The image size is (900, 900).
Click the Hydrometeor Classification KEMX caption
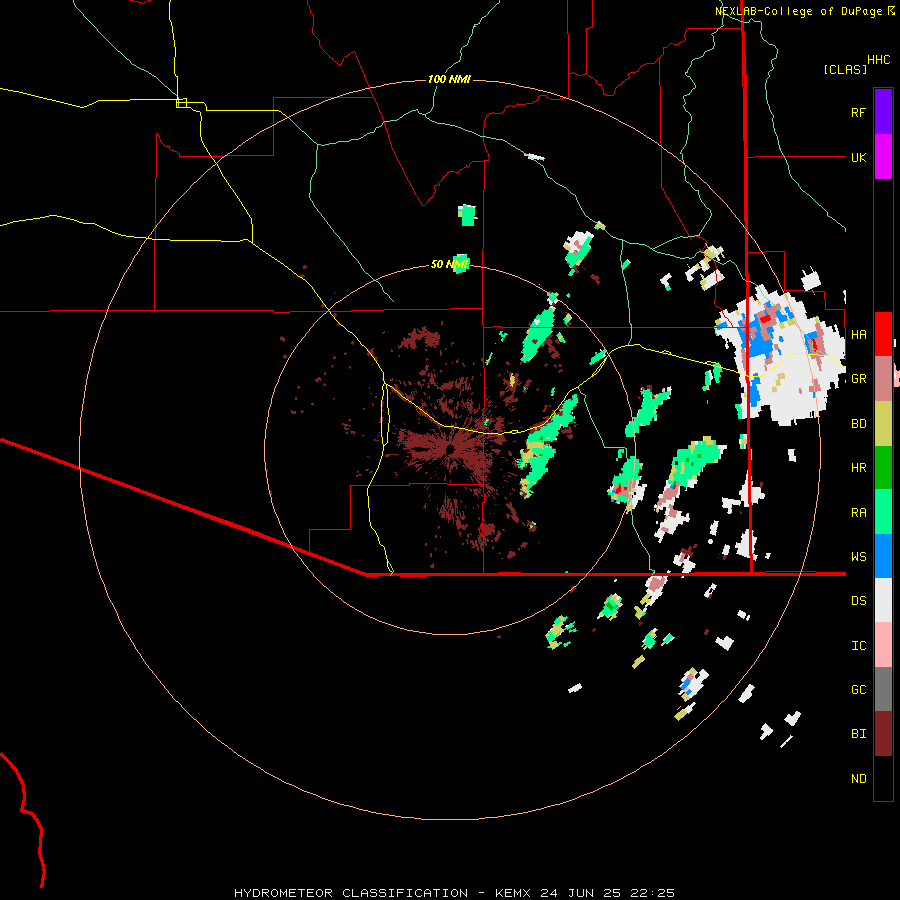(454, 893)
